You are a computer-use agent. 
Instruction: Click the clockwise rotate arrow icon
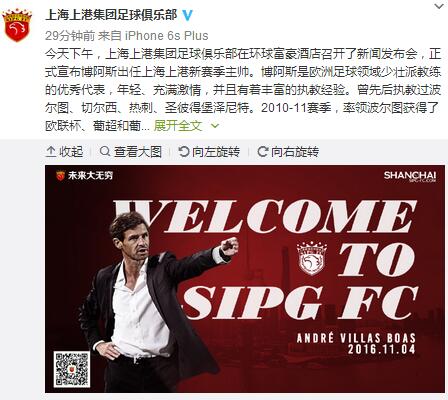click(263, 152)
